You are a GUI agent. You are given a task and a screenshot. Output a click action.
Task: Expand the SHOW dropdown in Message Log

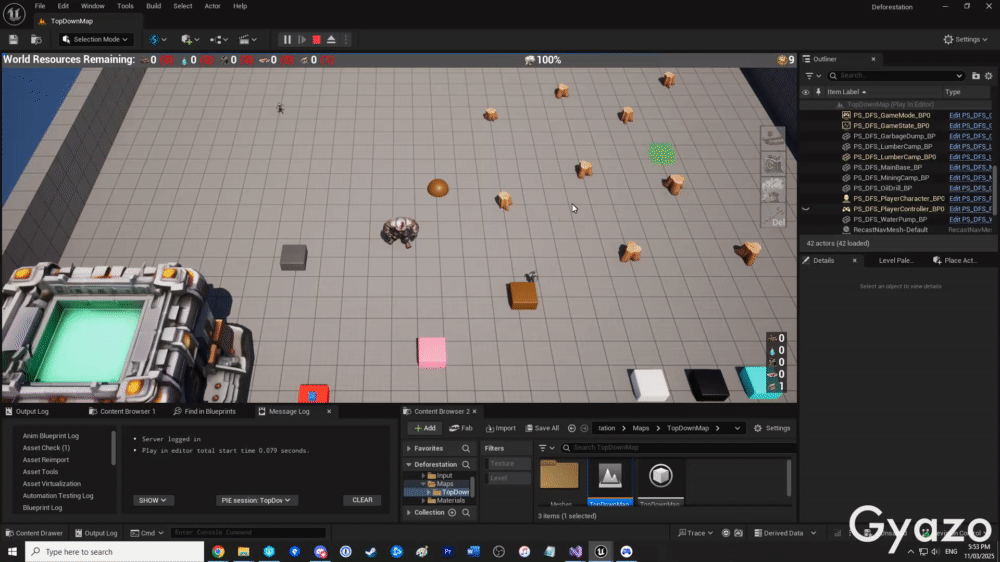click(x=152, y=500)
